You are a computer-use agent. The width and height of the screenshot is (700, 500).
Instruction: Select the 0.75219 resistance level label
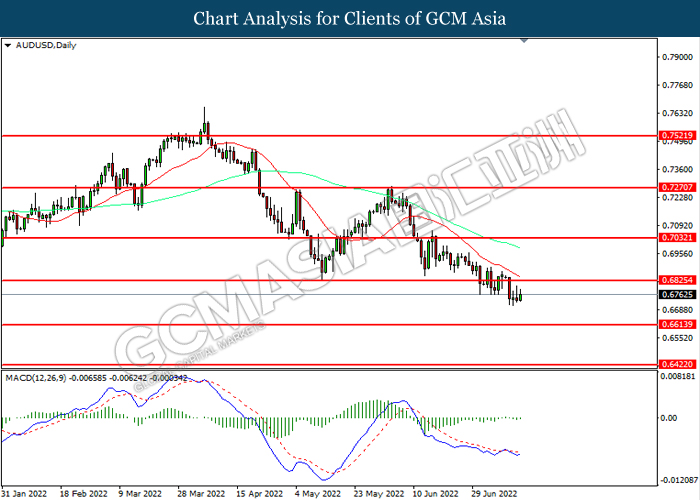pos(677,135)
